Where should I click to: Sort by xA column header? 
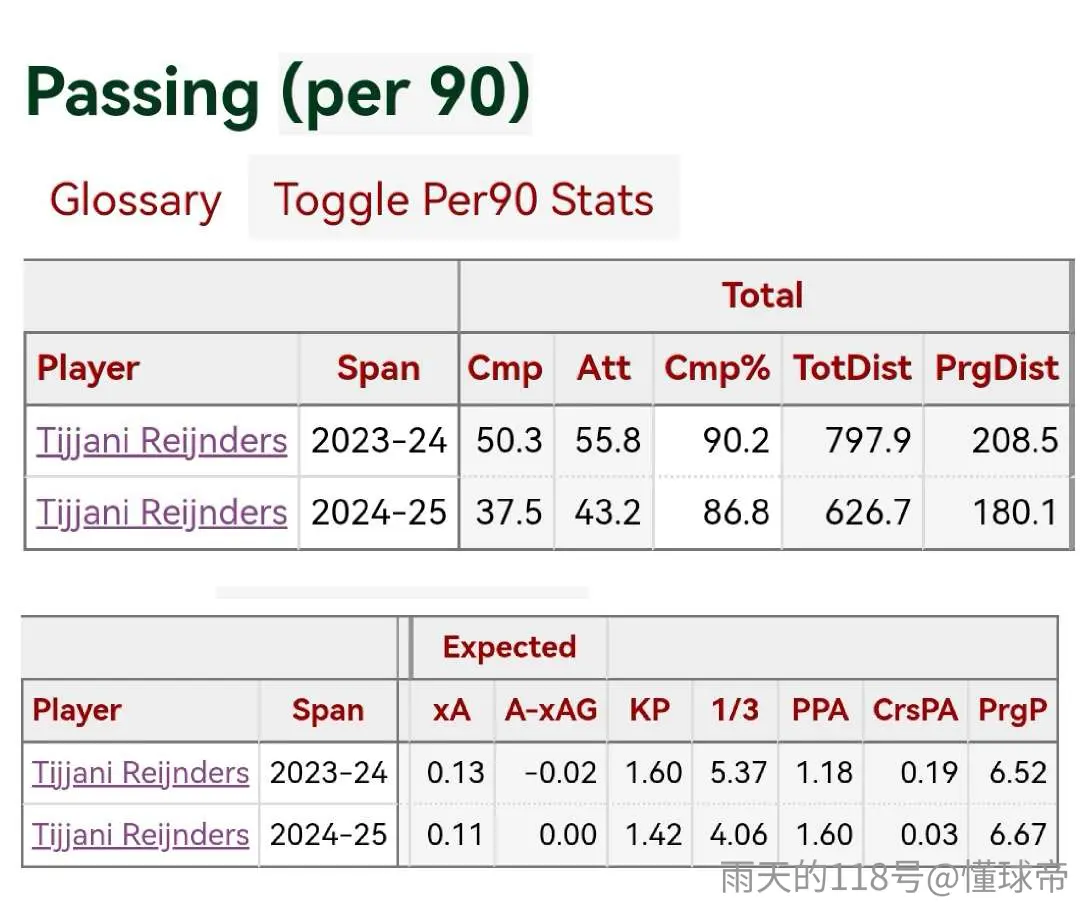point(452,710)
